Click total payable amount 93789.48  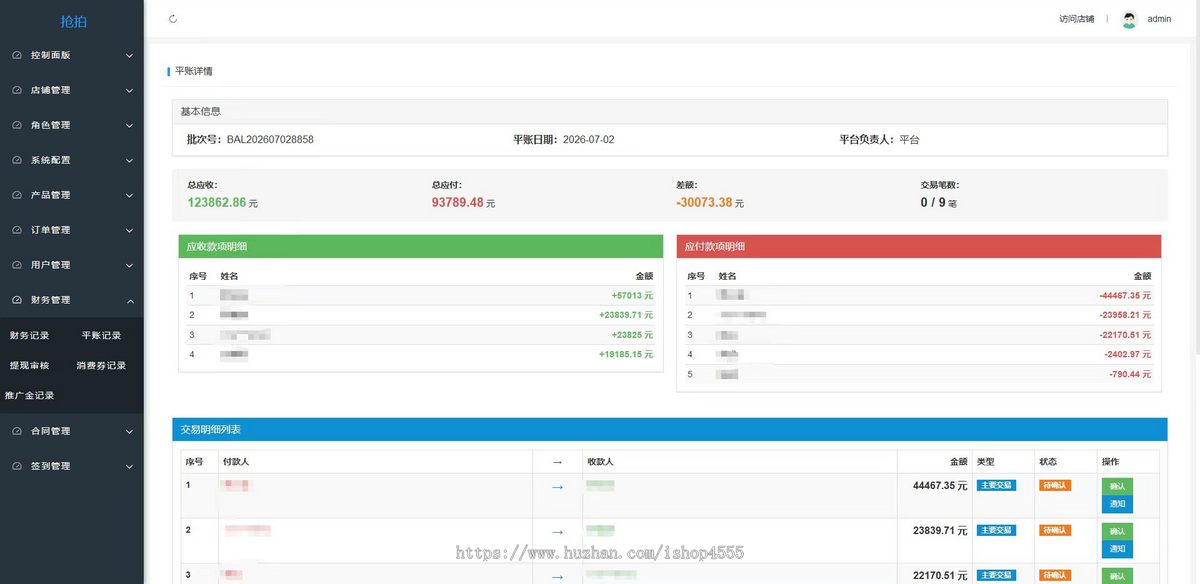[x=458, y=202]
